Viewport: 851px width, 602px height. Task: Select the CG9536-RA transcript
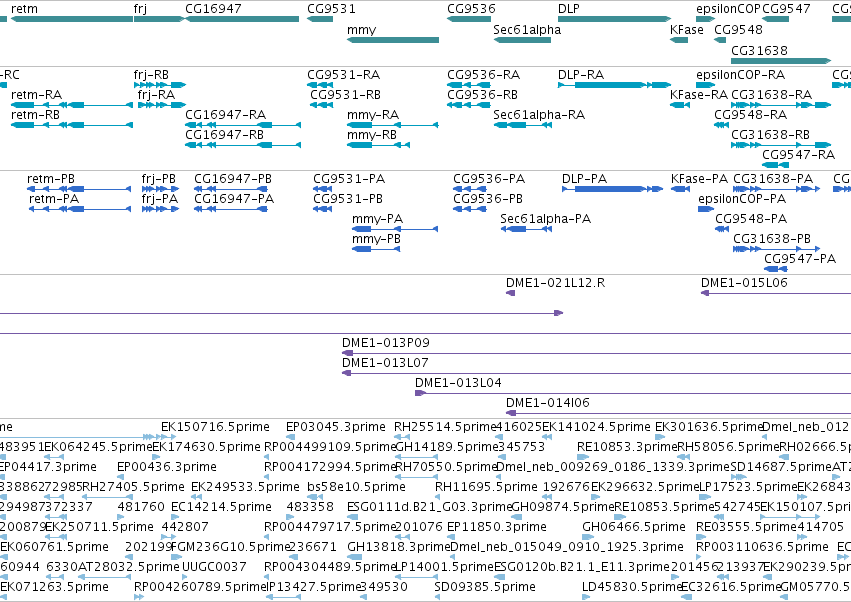click(x=469, y=85)
